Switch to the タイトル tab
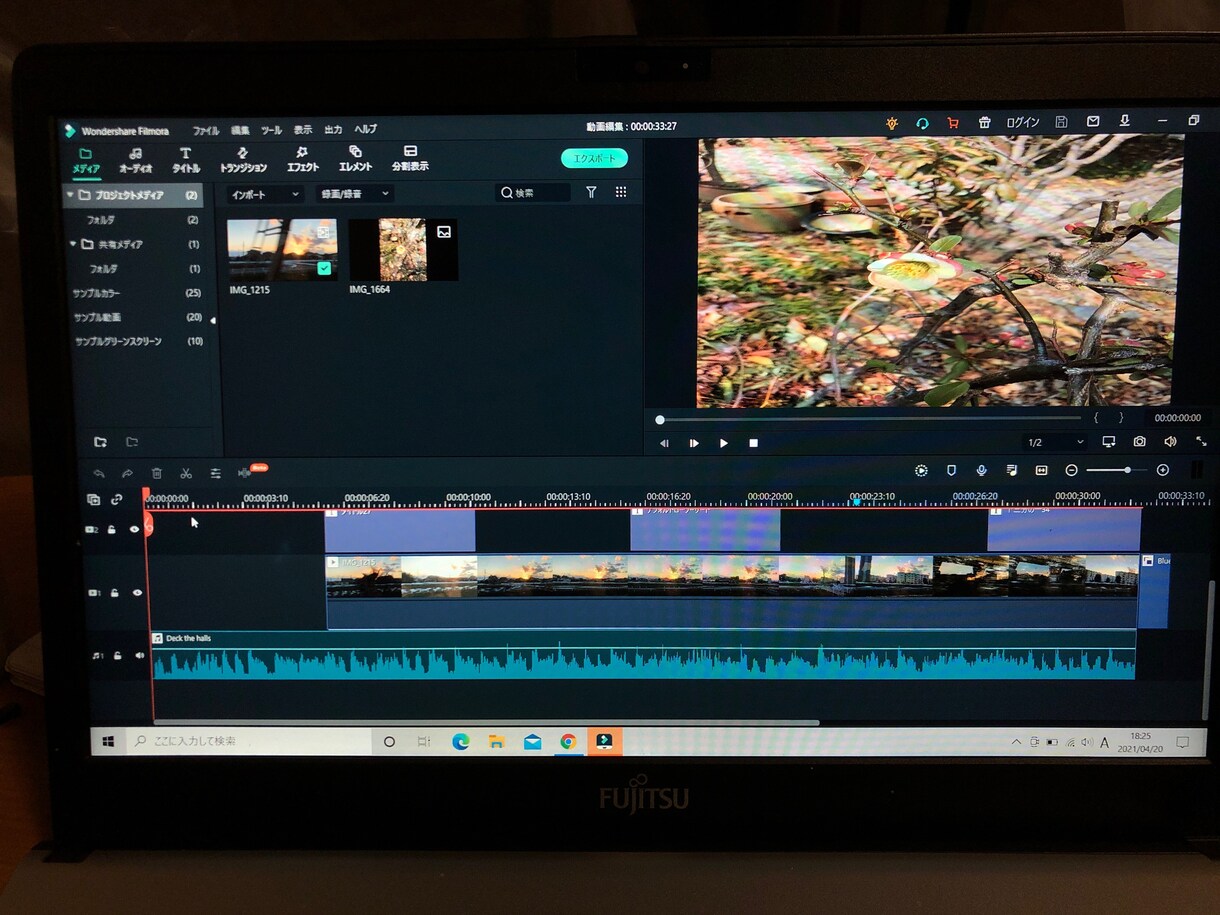Viewport: 1220px width, 915px height. pos(185,160)
